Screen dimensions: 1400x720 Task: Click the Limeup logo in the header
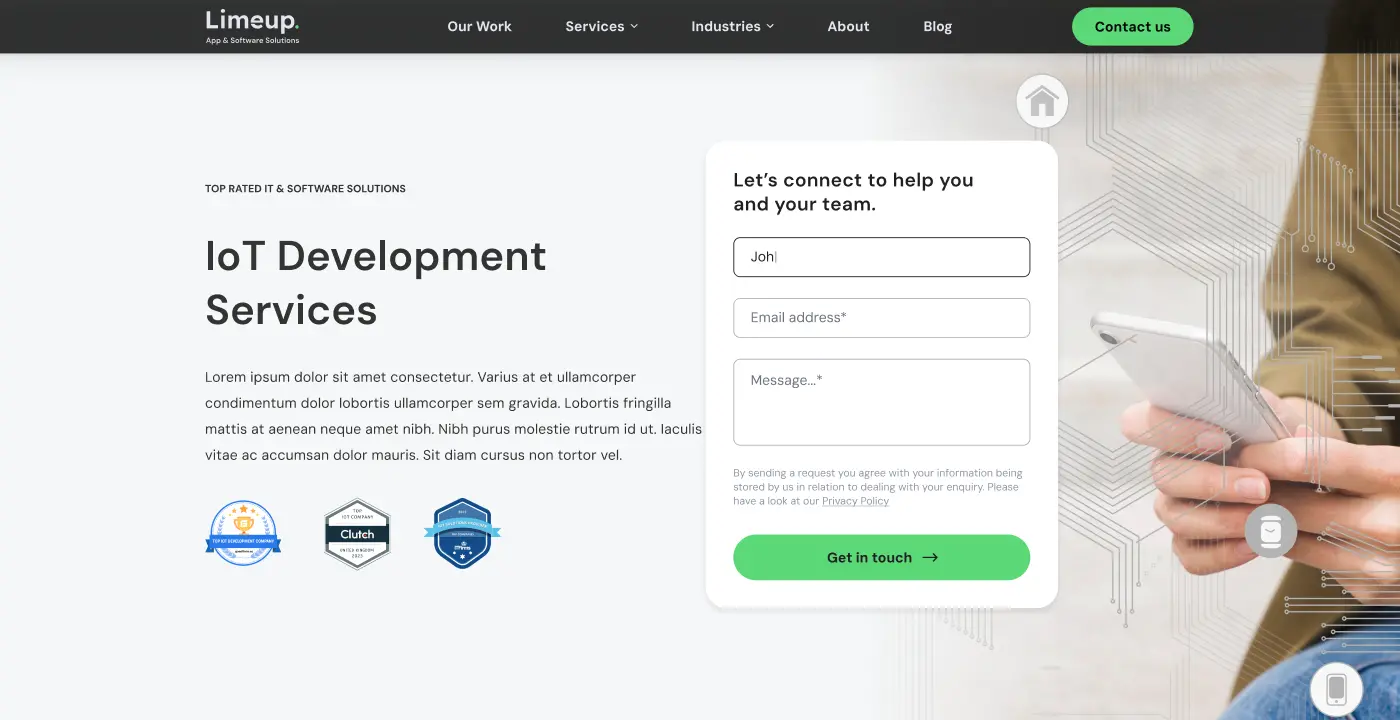(x=252, y=26)
